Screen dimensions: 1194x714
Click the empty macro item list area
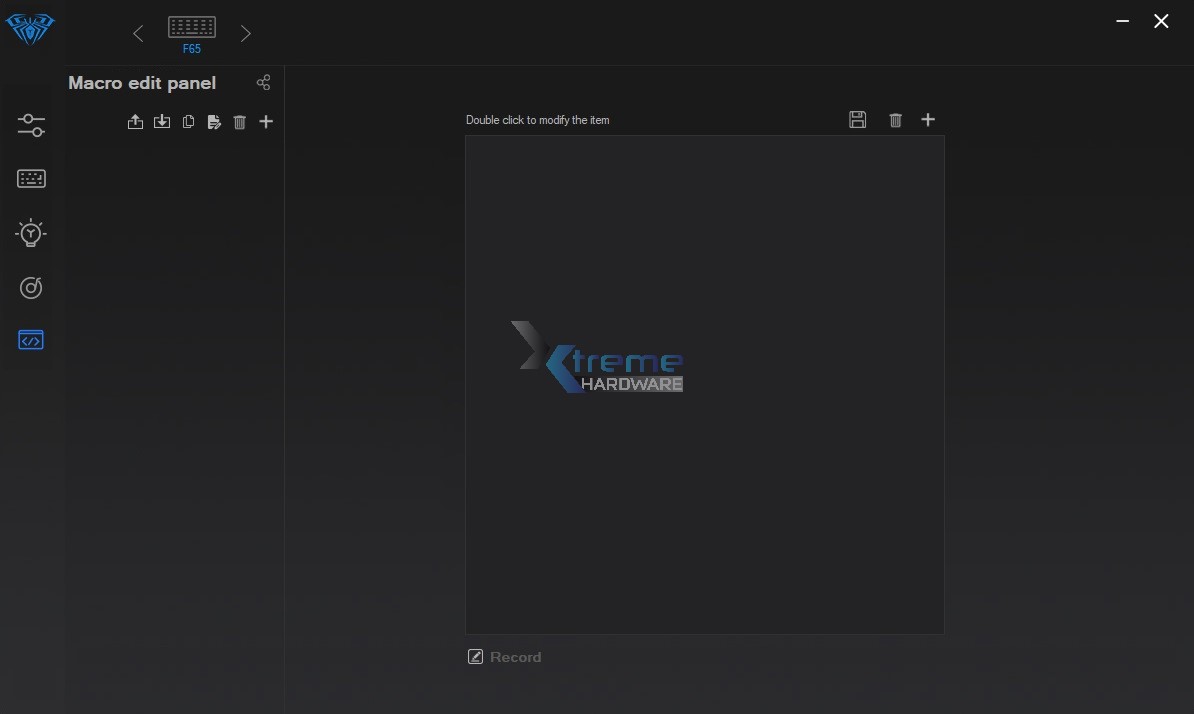point(704,500)
